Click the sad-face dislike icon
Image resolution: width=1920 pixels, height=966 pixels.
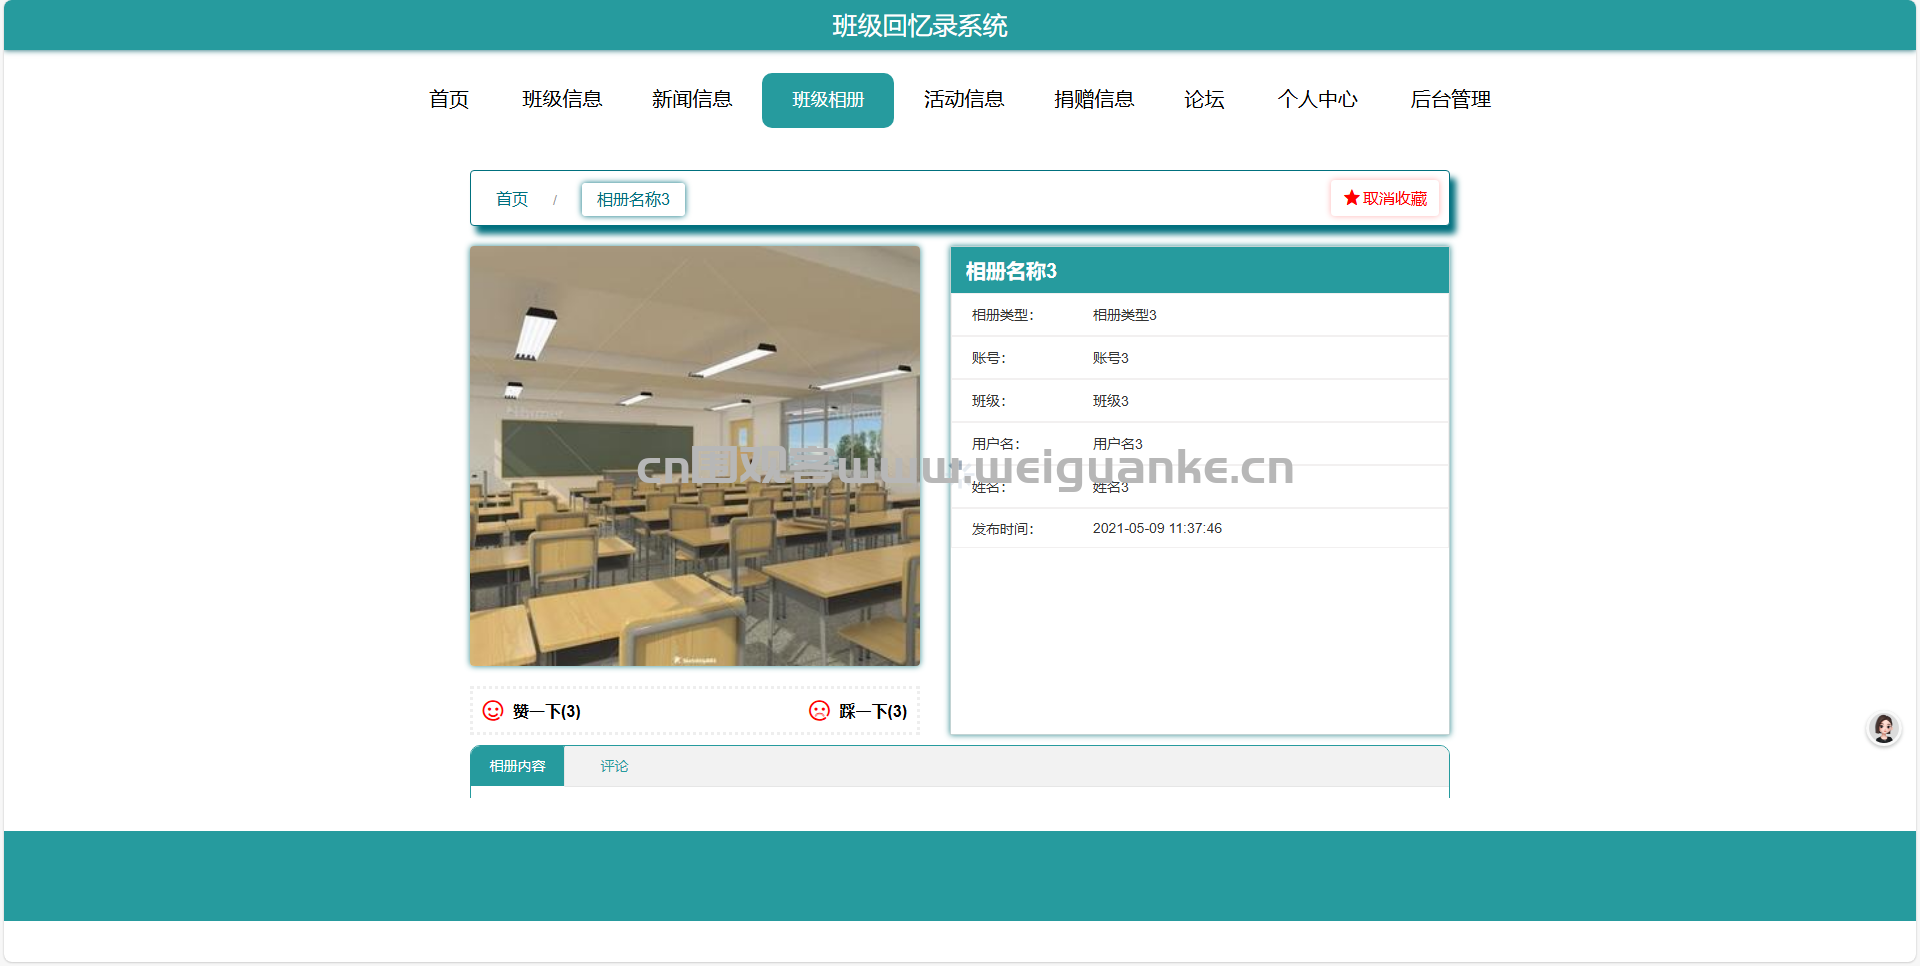819,711
